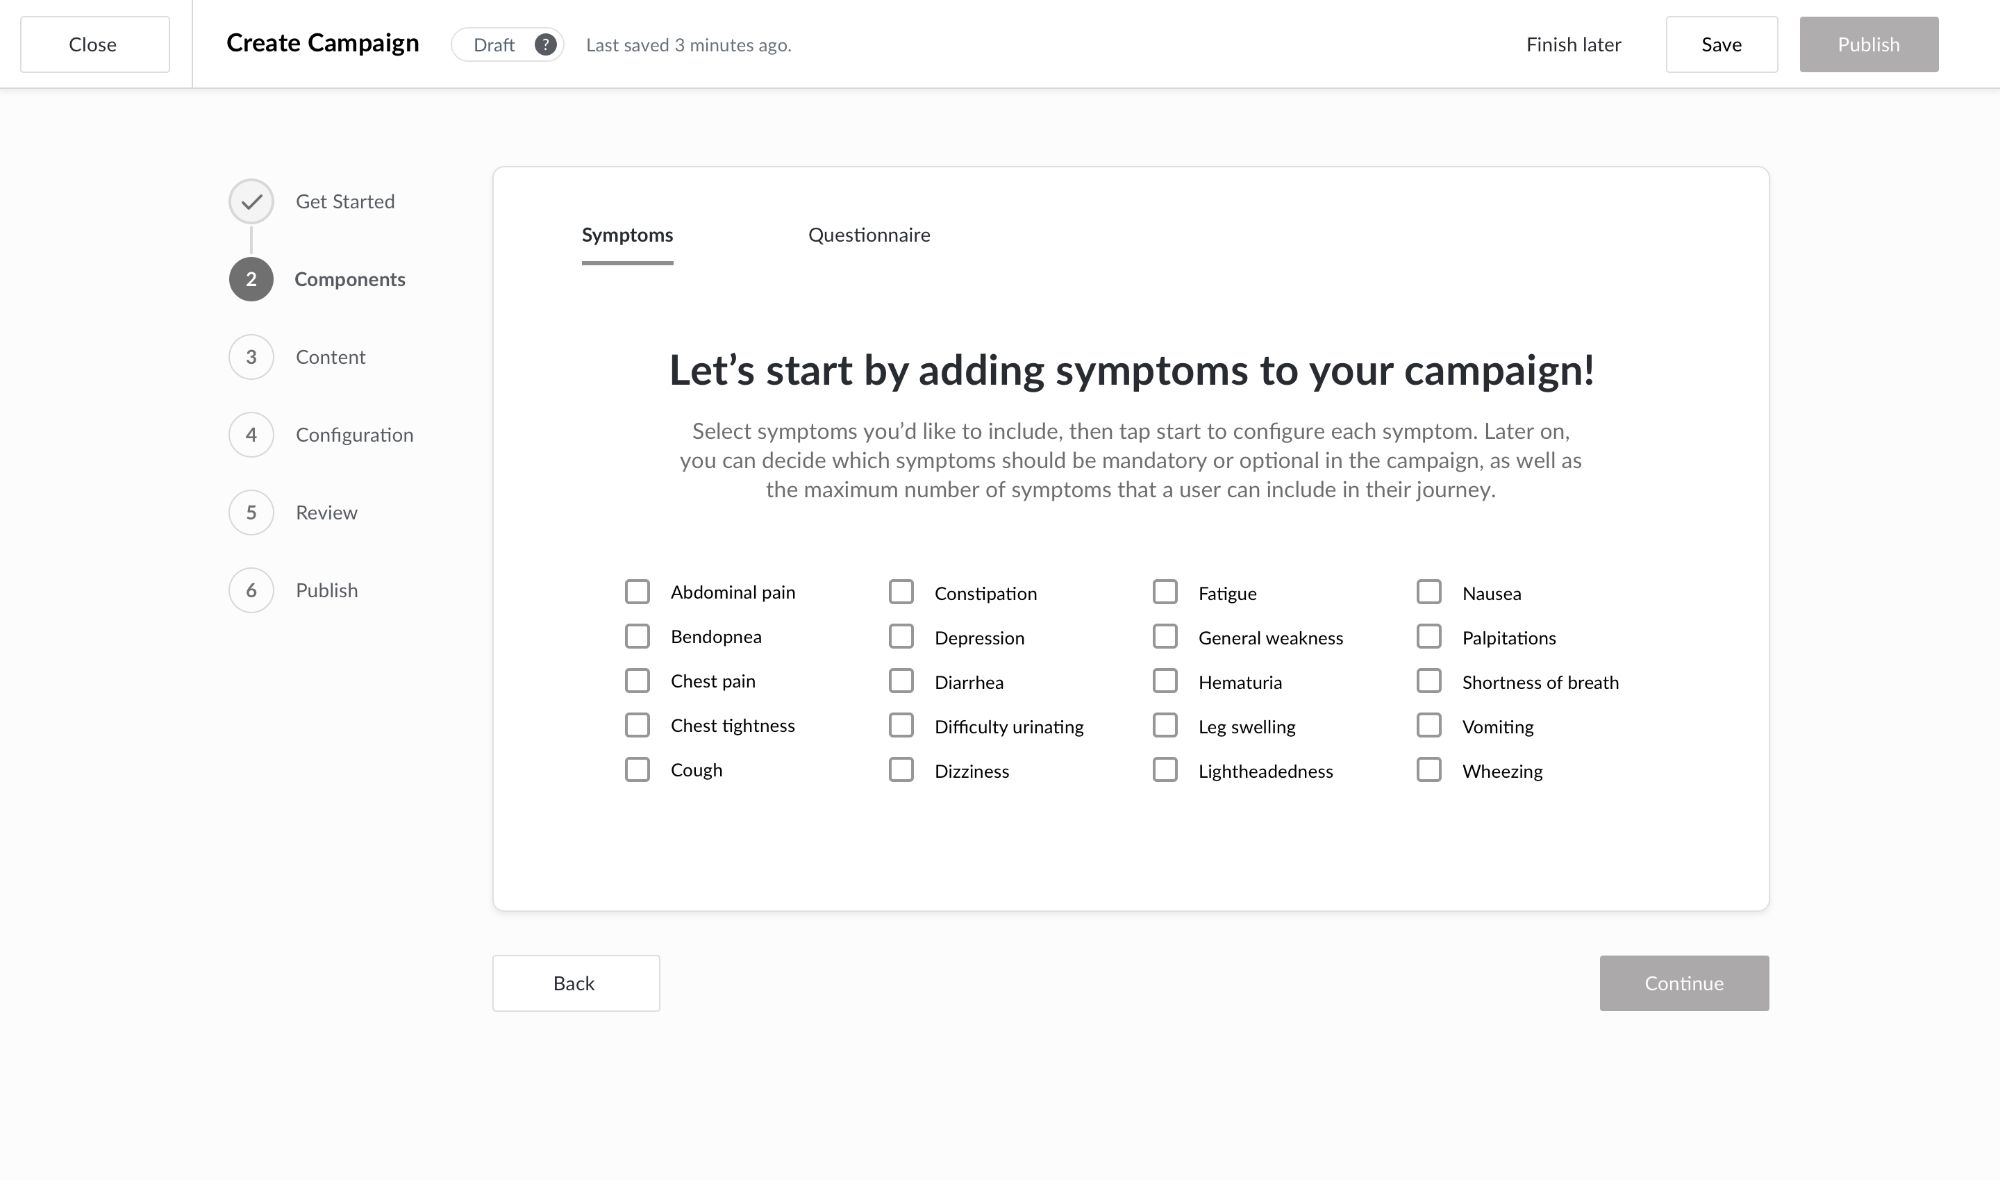Go to step 5 Review

(250, 512)
